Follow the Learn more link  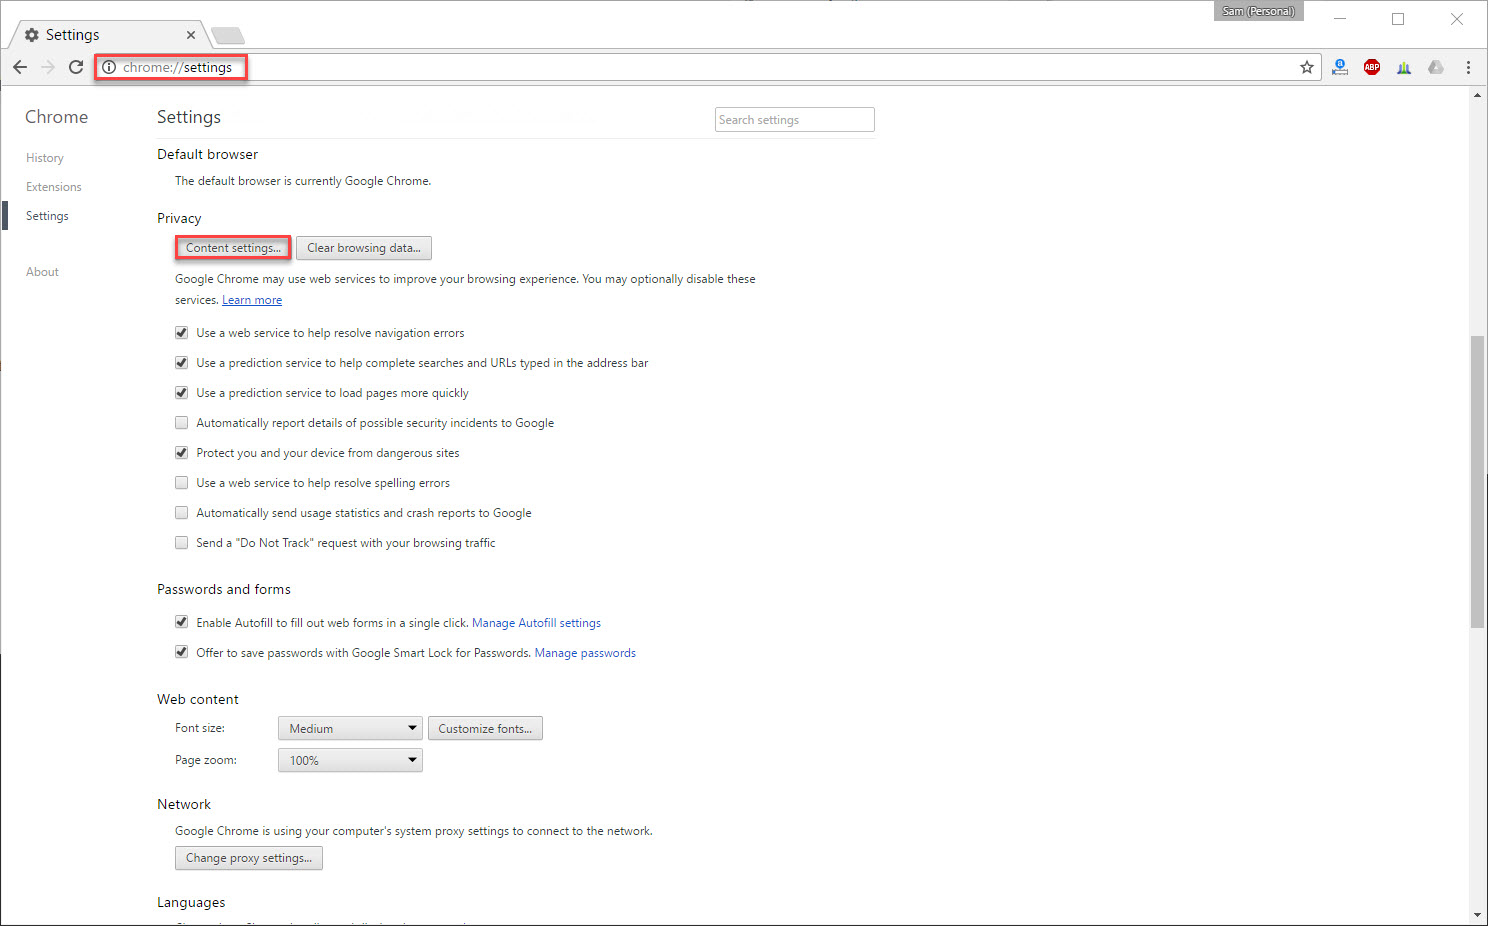pos(252,300)
